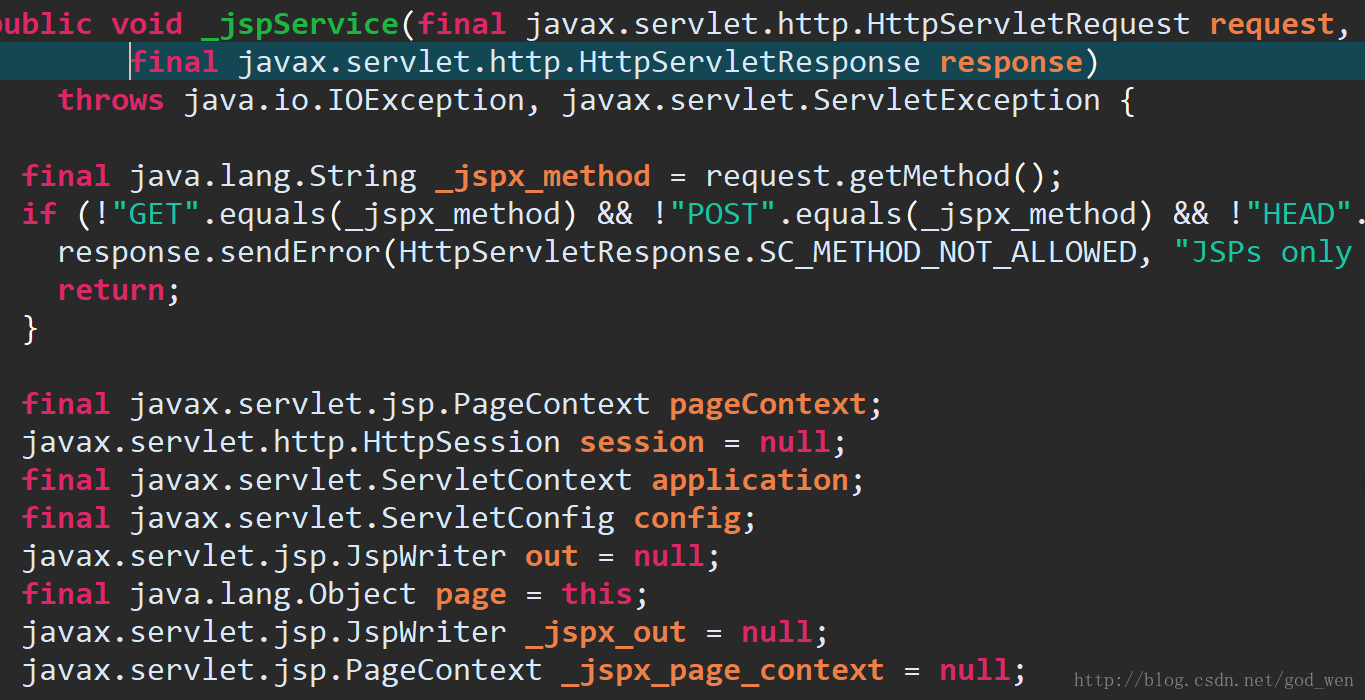Click the blog.csdn.net/god_wen watermark link
1365x700 pixels.
coord(1214,681)
